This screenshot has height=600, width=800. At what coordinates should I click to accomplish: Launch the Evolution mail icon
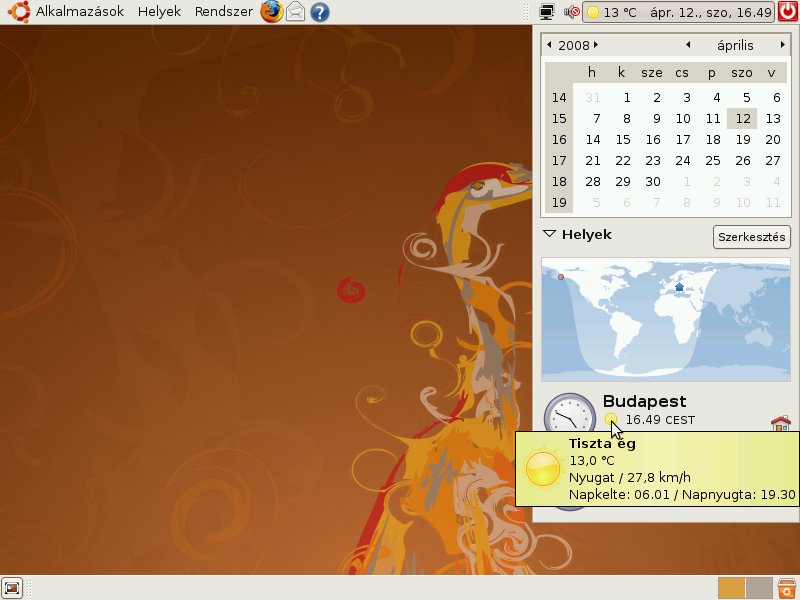(x=295, y=12)
